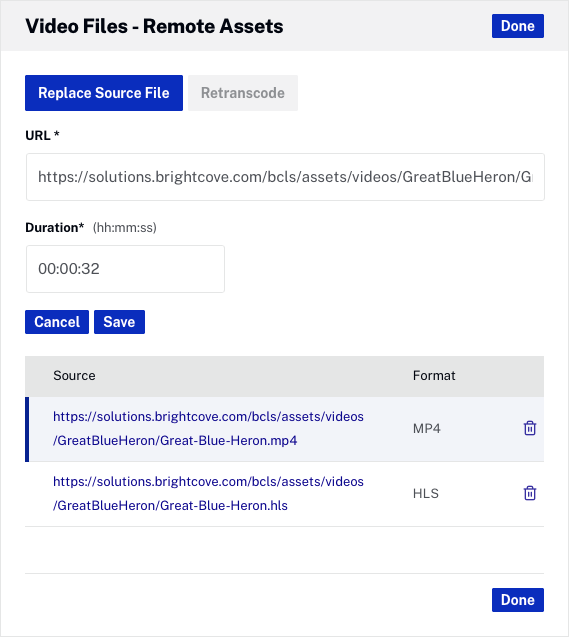This screenshot has width=569, height=637.
Task: Click the Retranscode button
Action: point(243,93)
